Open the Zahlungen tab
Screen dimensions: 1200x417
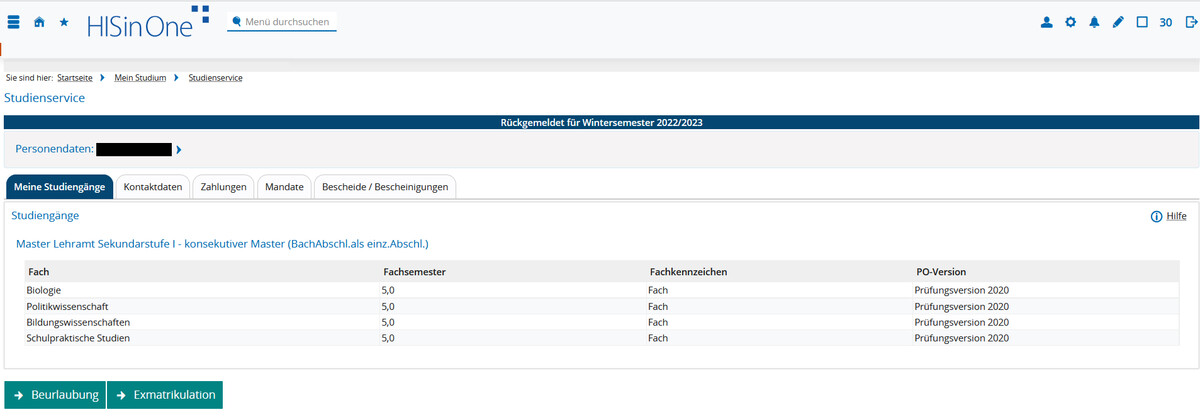pos(224,187)
